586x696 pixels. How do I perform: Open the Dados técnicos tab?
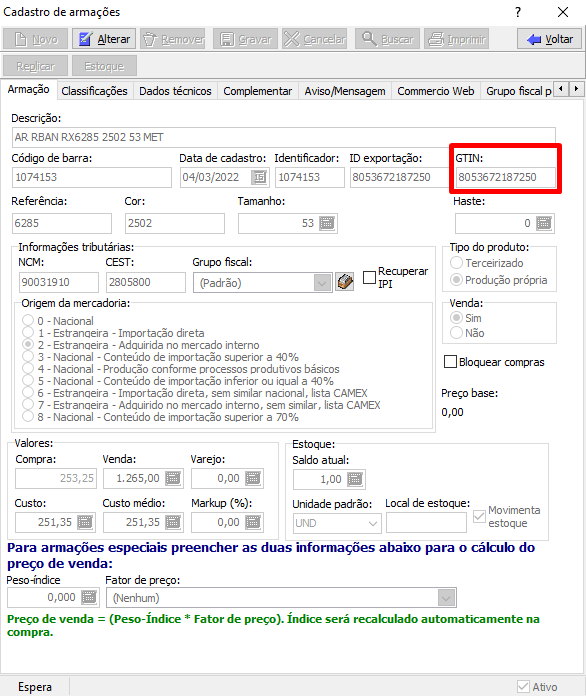[x=175, y=91]
